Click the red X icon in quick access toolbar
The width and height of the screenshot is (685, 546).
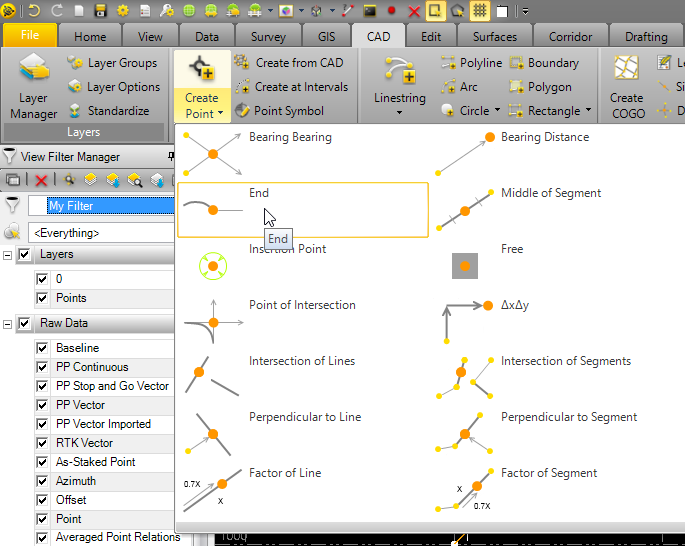click(x=414, y=10)
